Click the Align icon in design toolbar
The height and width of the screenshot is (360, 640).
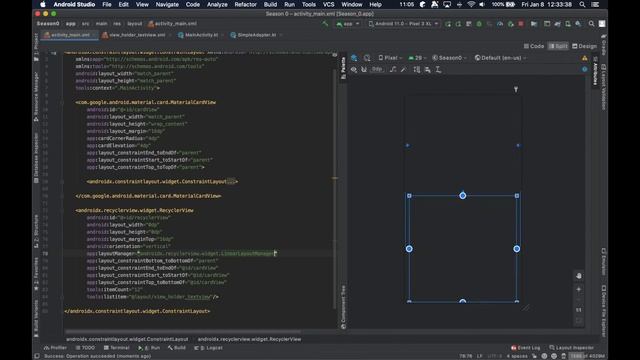pos(427,69)
